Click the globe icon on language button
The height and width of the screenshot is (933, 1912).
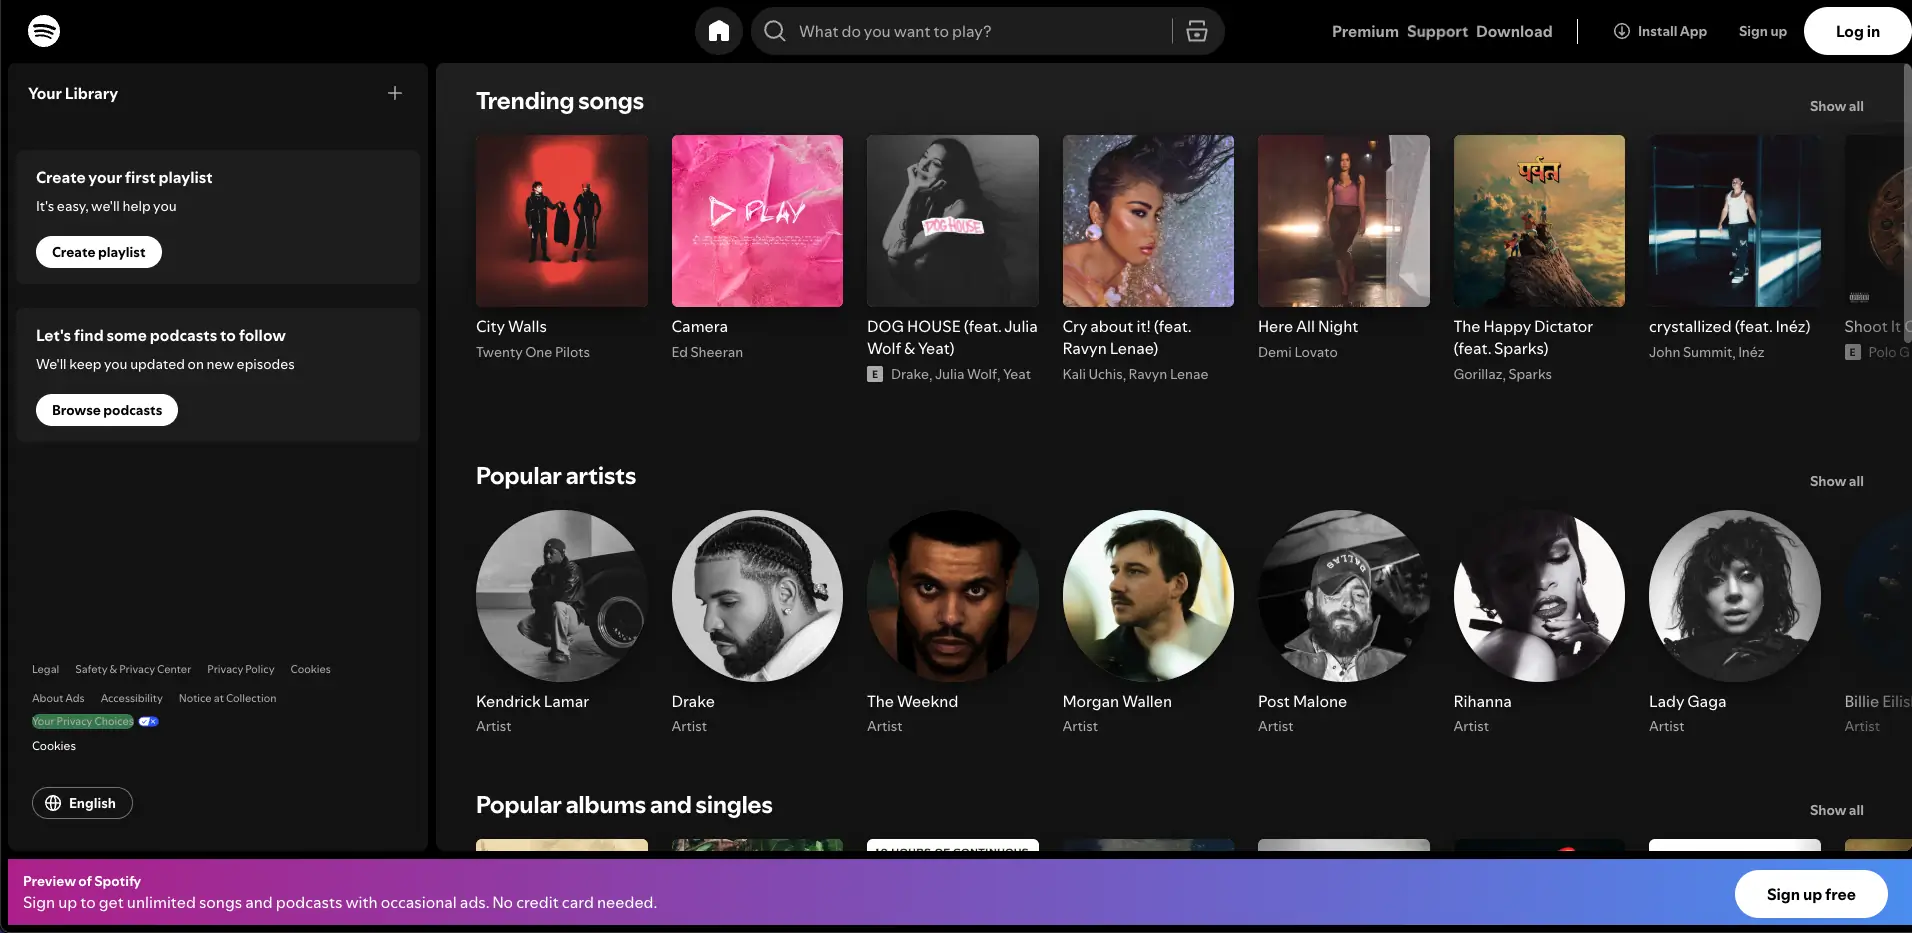[x=53, y=803]
